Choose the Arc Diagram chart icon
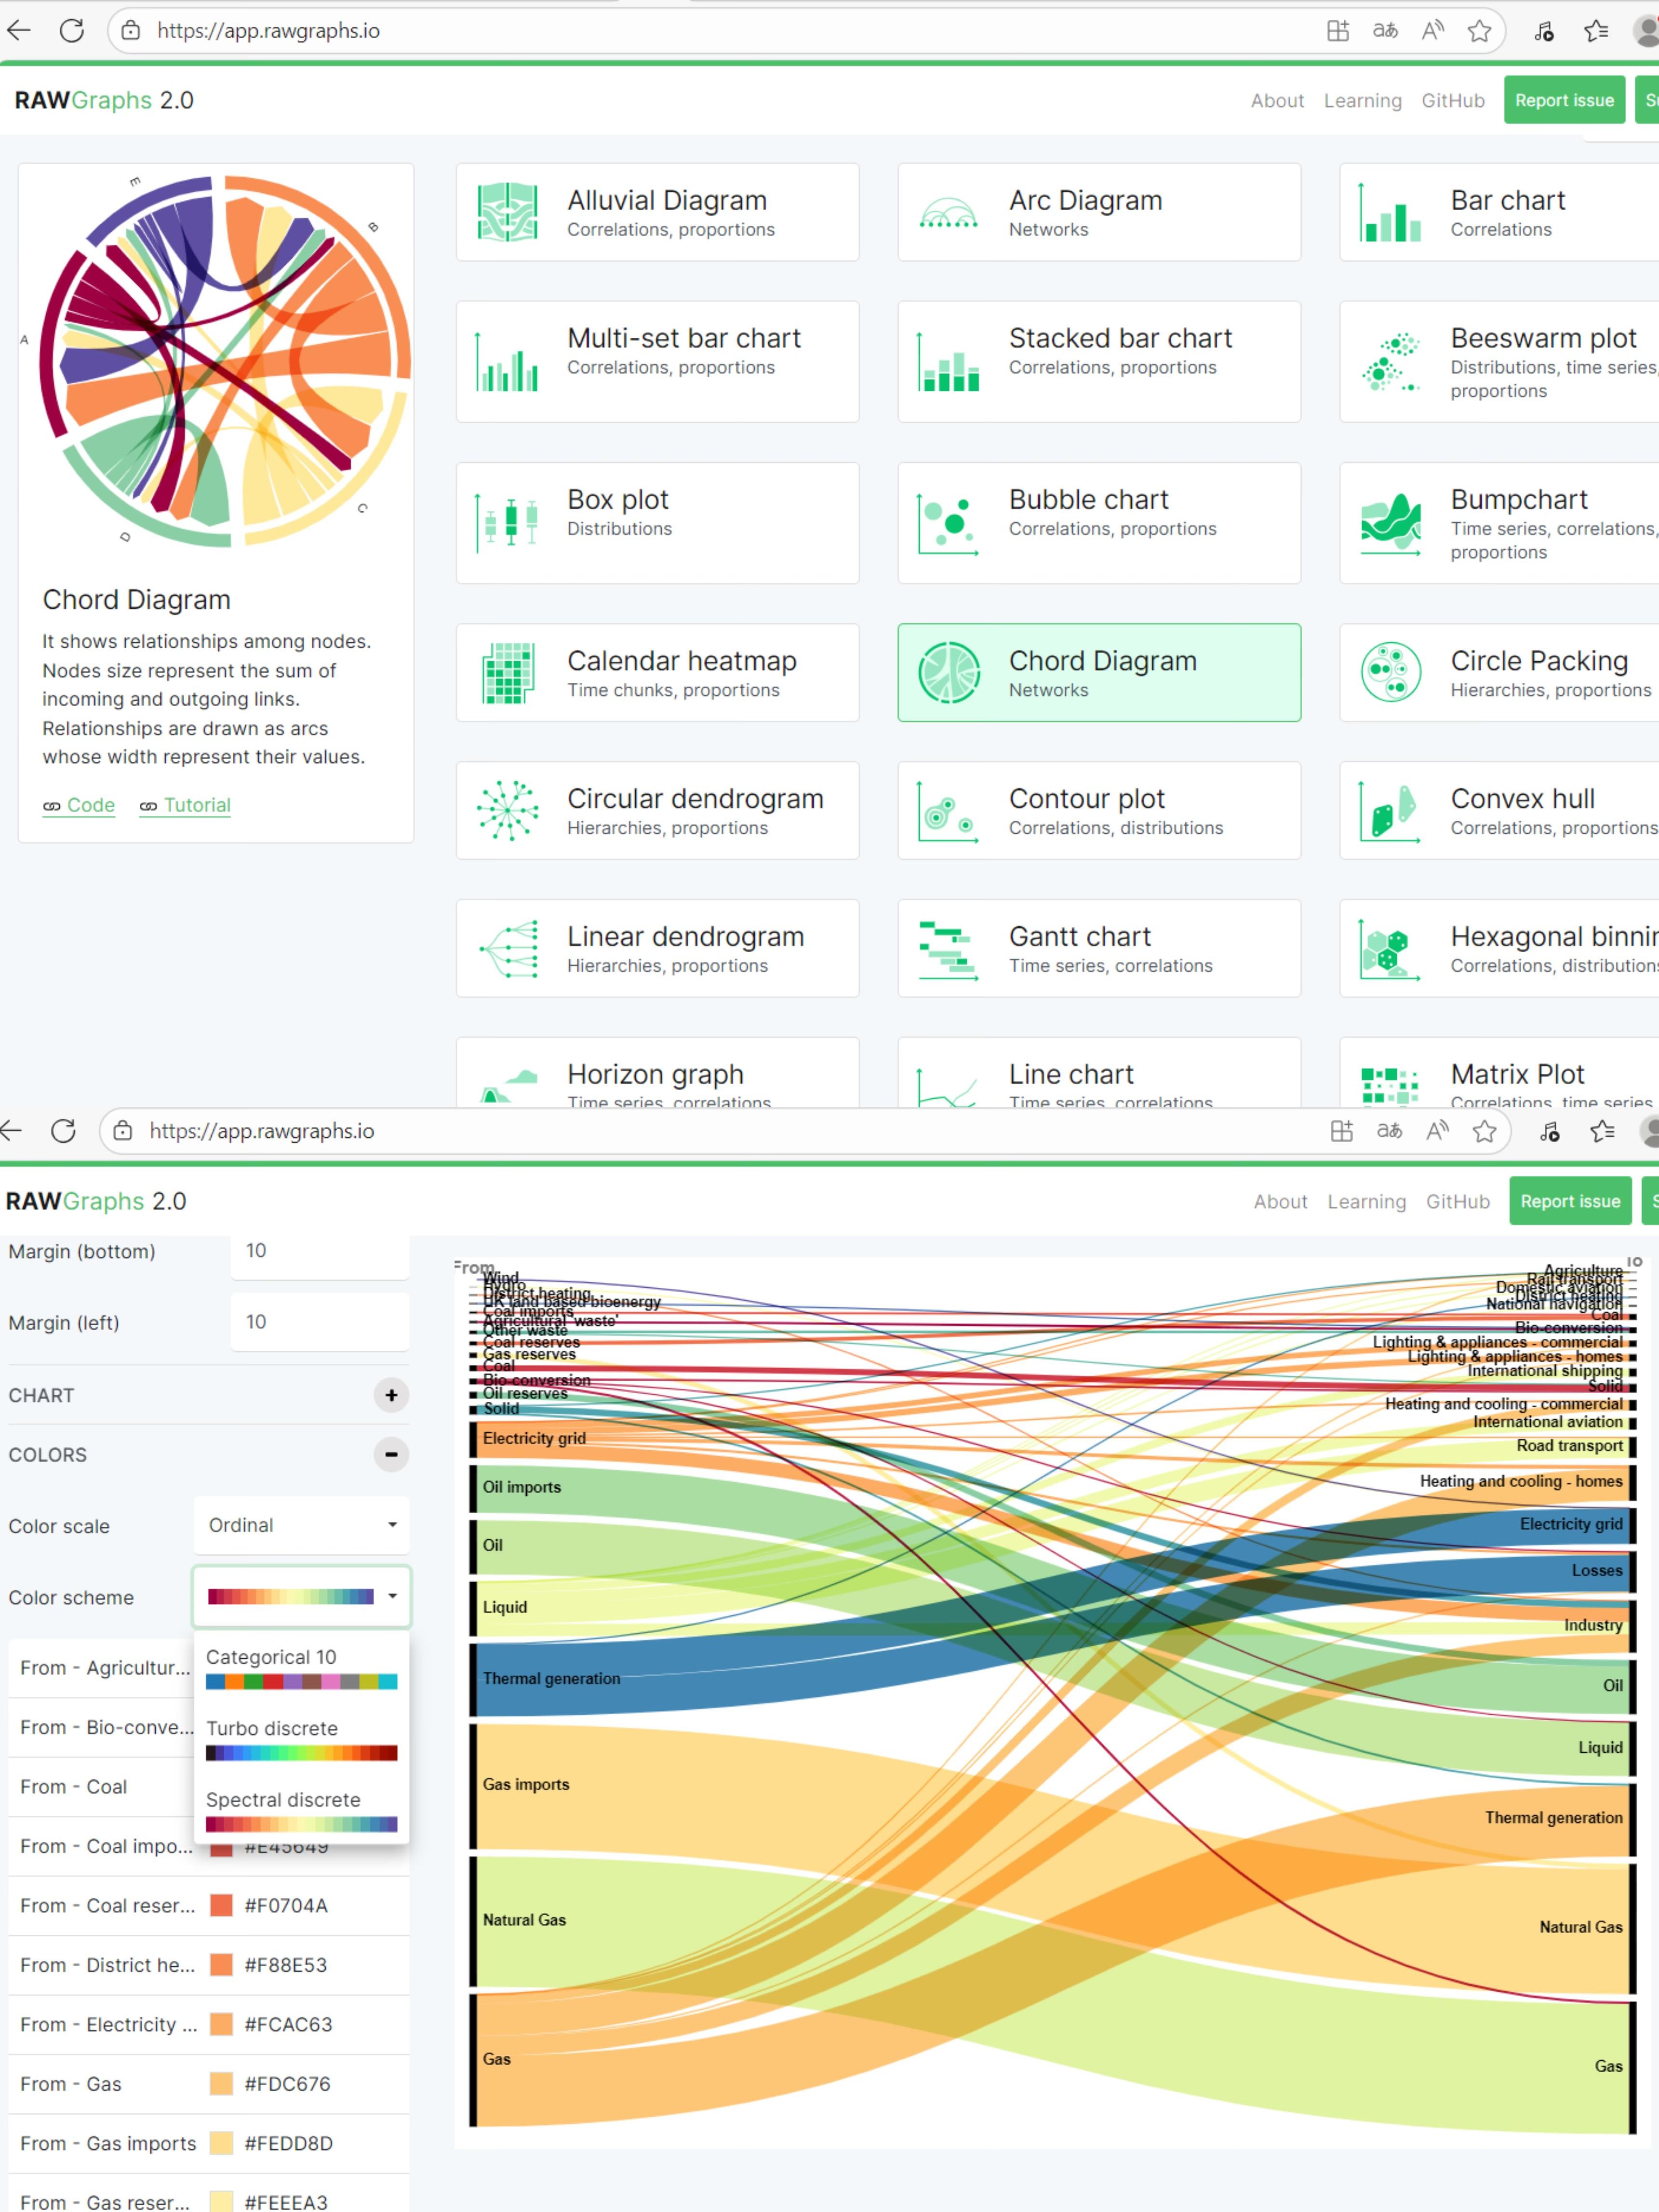The width and height of the screenshot is (1659, 2212). click(948, 212)
